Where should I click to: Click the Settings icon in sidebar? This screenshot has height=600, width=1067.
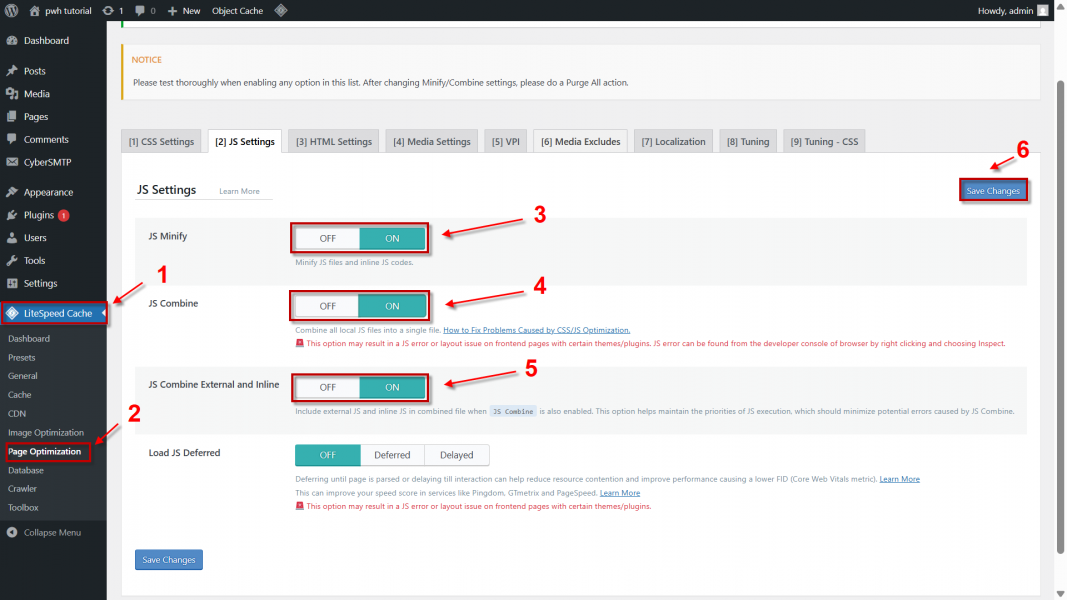tap(12, 283)
